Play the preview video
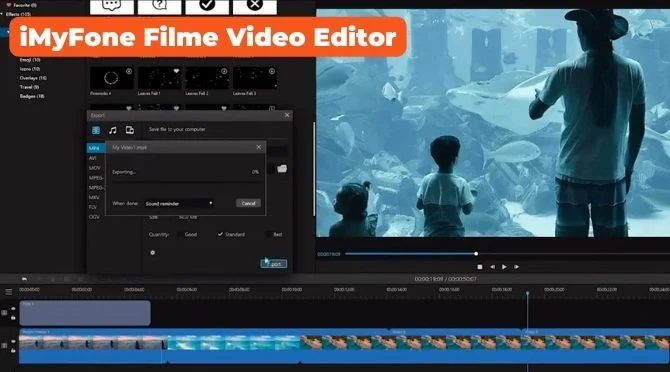Viewport: 670px width, 372px height. pos(504,267)
